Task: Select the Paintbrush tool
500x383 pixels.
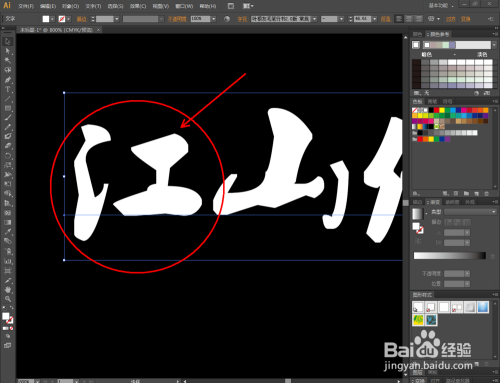Action: point(8,117)
